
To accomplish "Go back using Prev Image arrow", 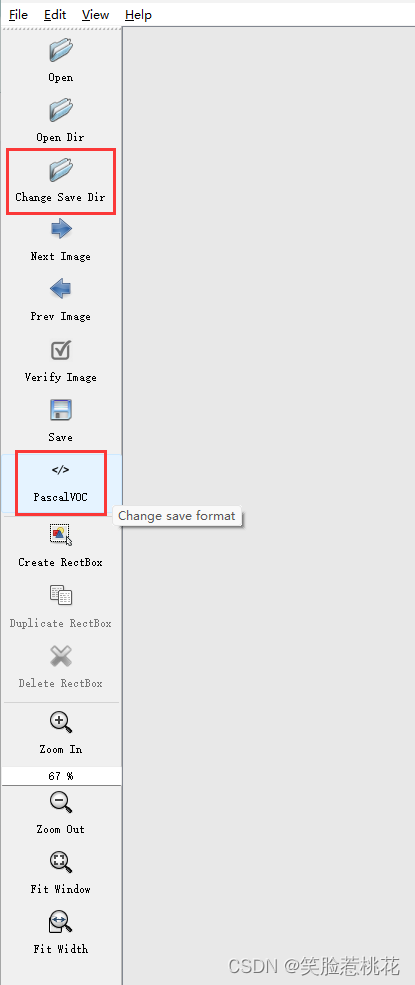I will pos(61,290).
